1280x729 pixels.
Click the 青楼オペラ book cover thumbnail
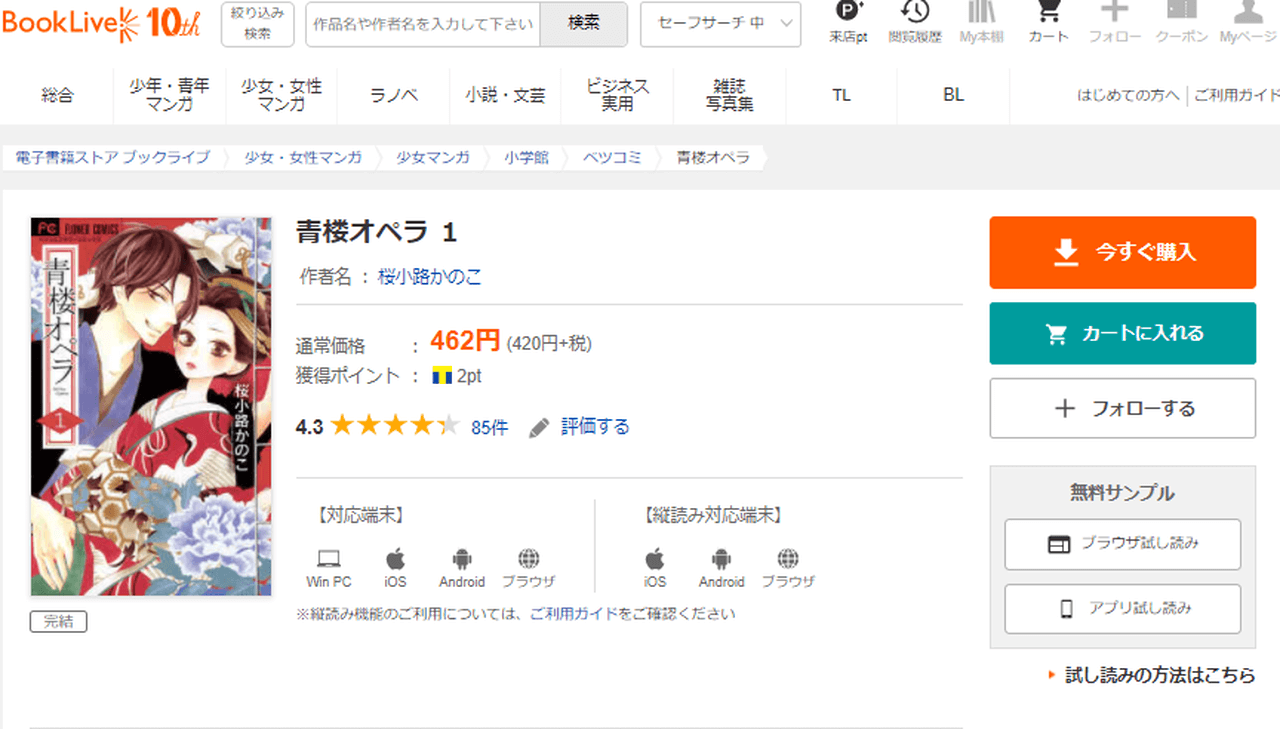pos(151,406)
